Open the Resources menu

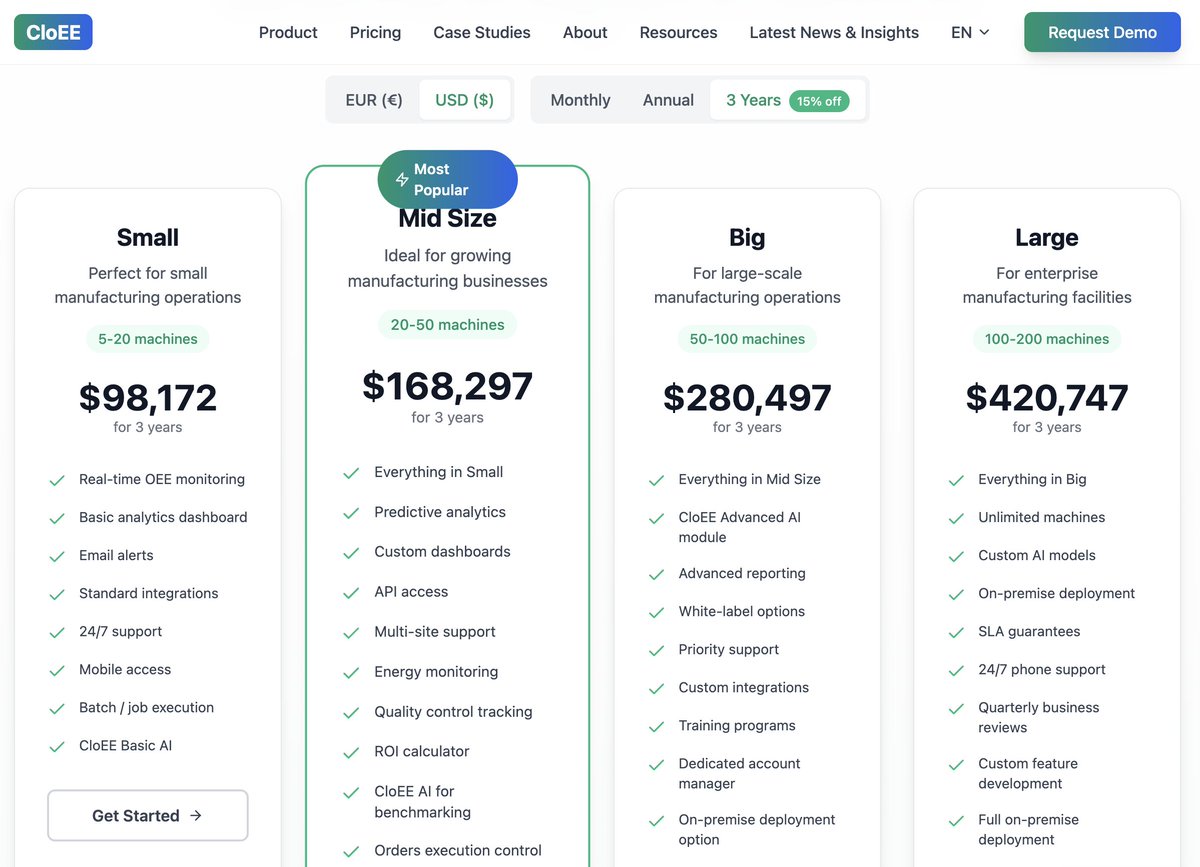678,32
